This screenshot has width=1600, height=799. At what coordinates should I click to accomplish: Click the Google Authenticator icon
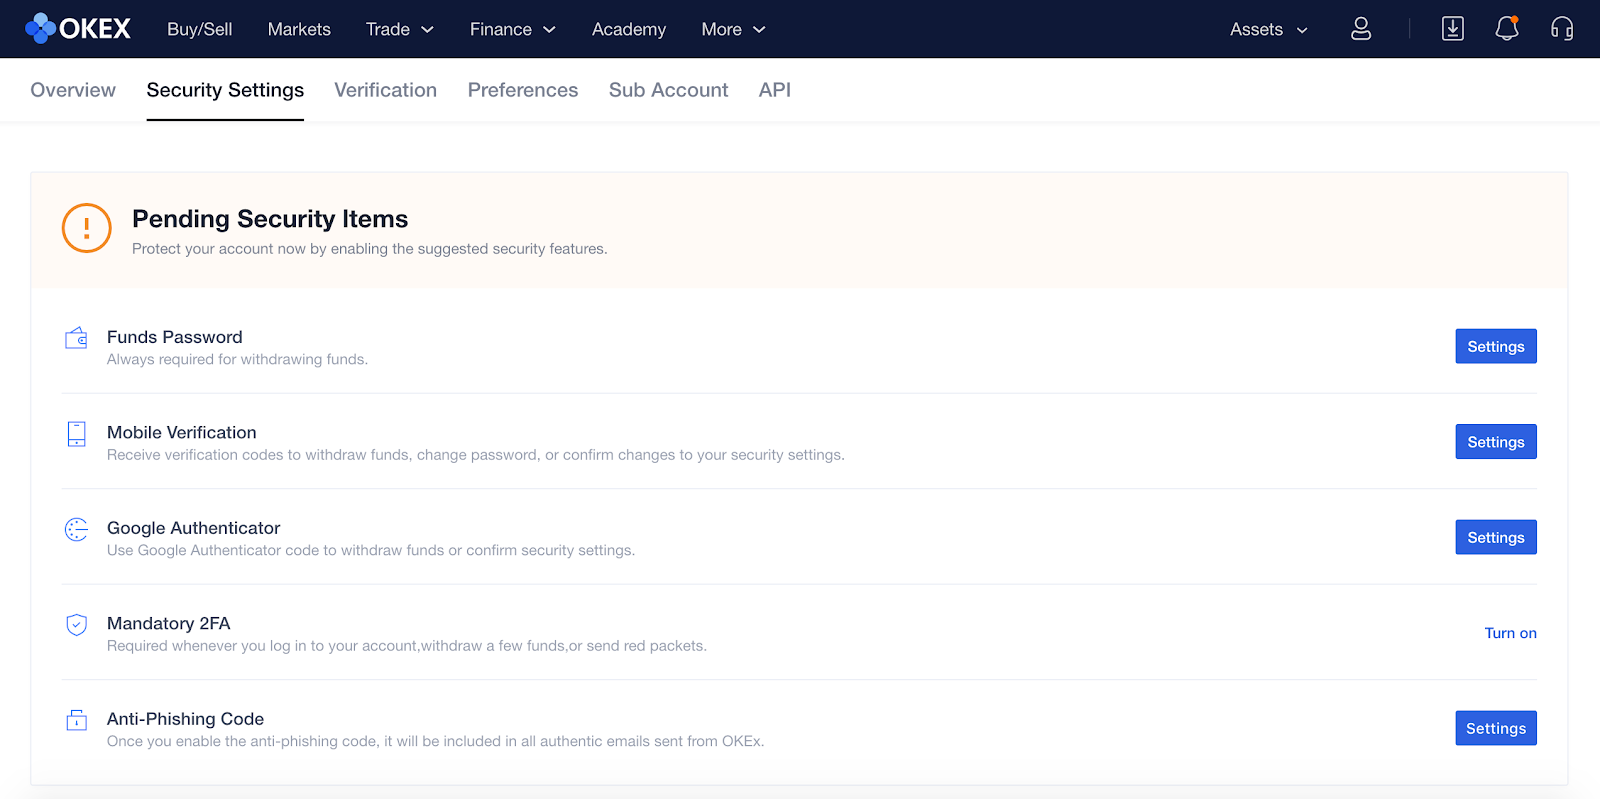point(76,529)
